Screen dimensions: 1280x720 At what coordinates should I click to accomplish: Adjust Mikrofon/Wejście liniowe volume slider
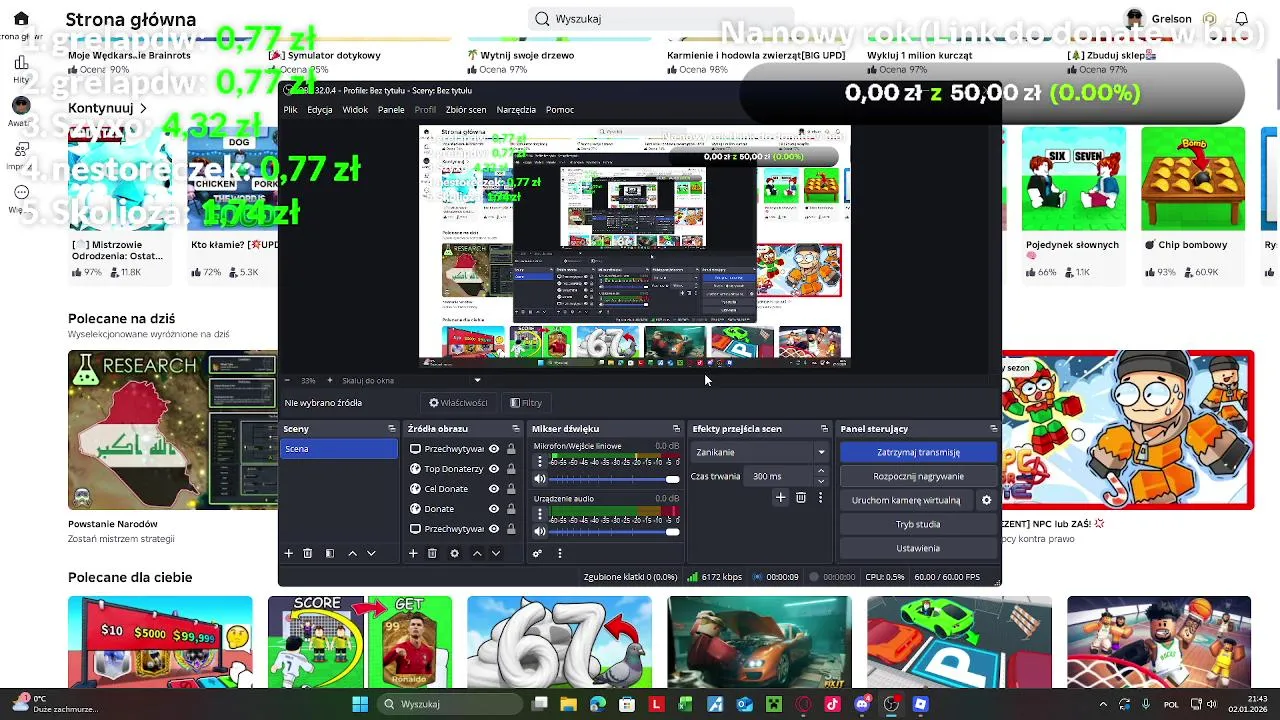pyautogui.click(x=615, y=479)
